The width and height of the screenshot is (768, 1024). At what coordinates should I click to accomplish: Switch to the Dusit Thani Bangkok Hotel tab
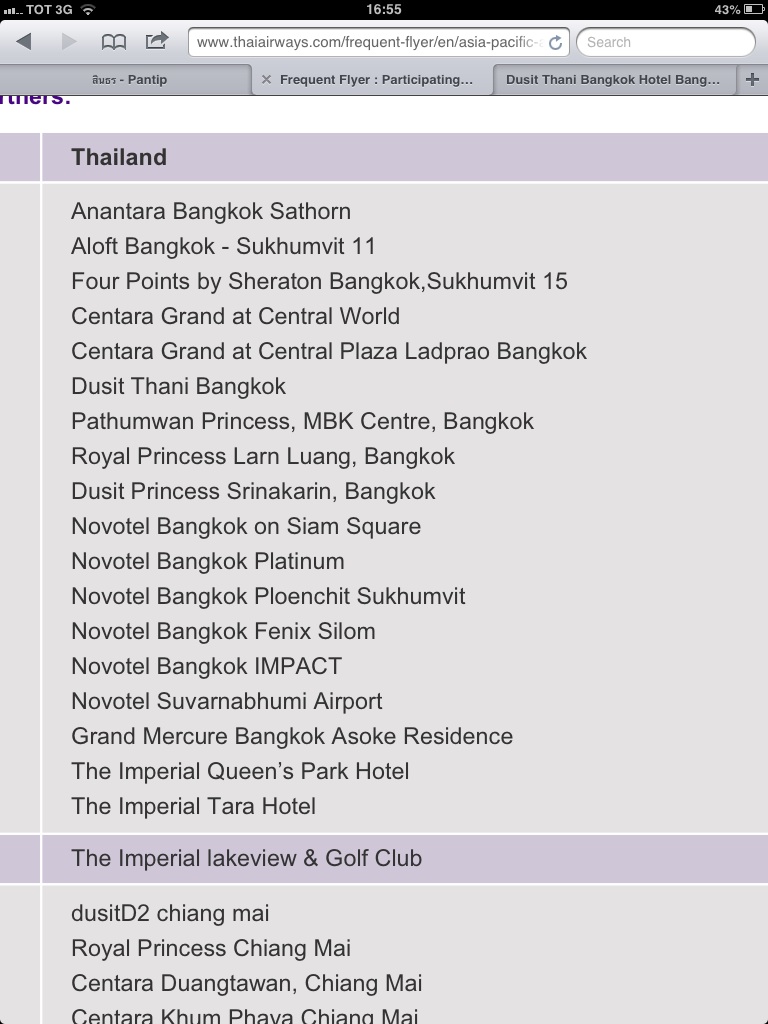pyautogui.click(x=613, y=80)
